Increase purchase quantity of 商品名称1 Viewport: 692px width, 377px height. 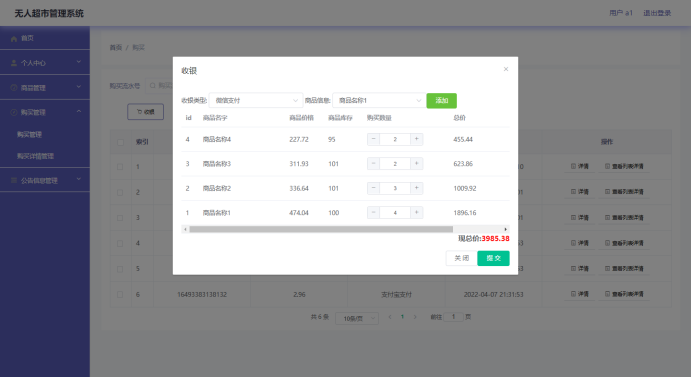coord(417,212)
